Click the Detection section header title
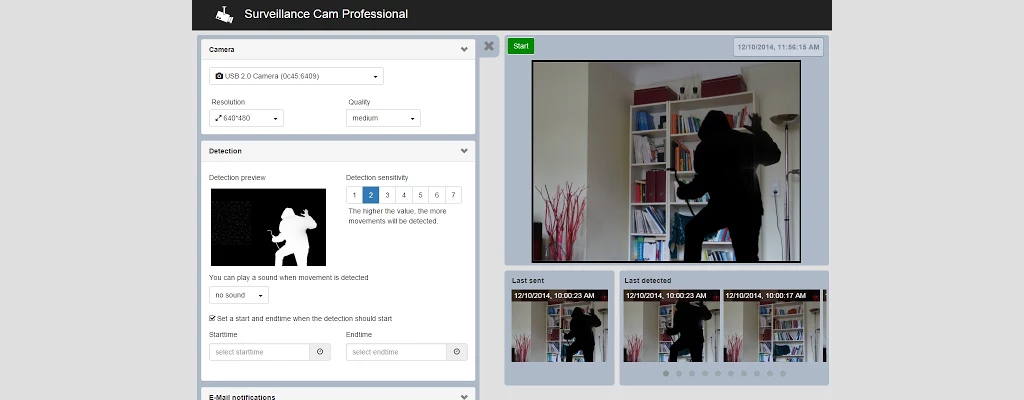The width and height of the screenshot is (1024, 400). point(225,151)
